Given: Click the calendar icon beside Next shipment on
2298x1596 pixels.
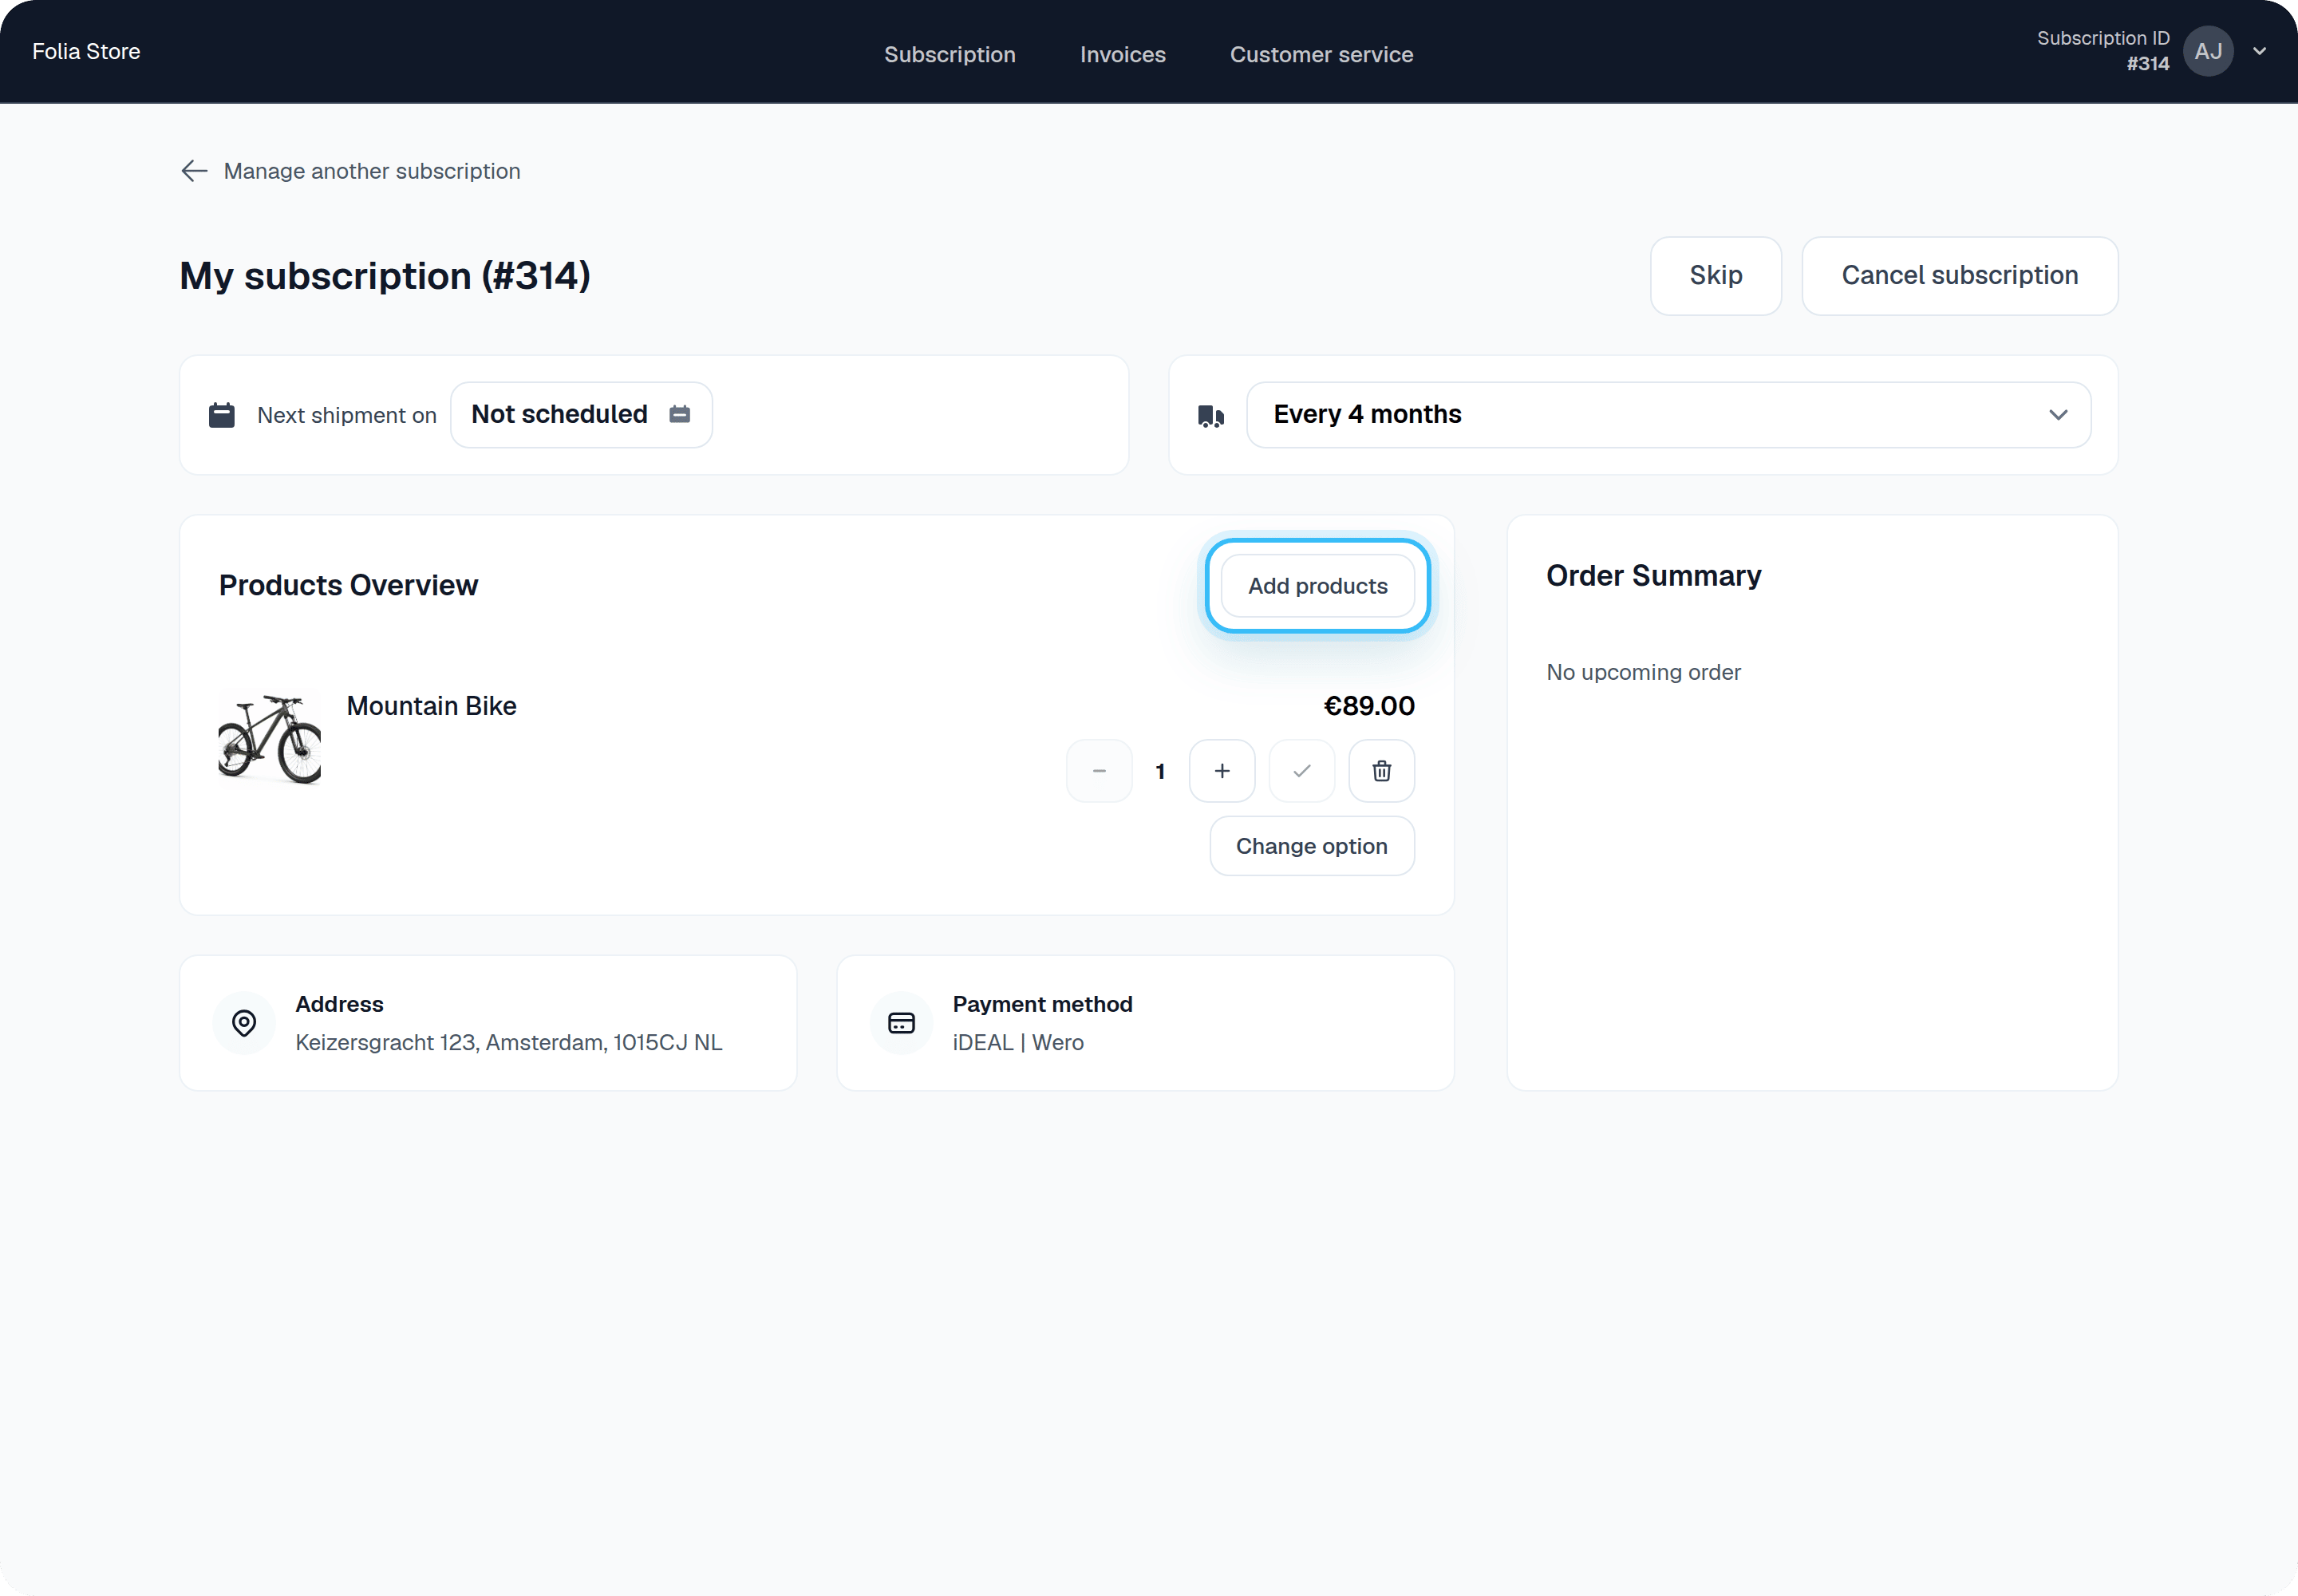Looking at the screenshot, I should (x=221, y=415).
